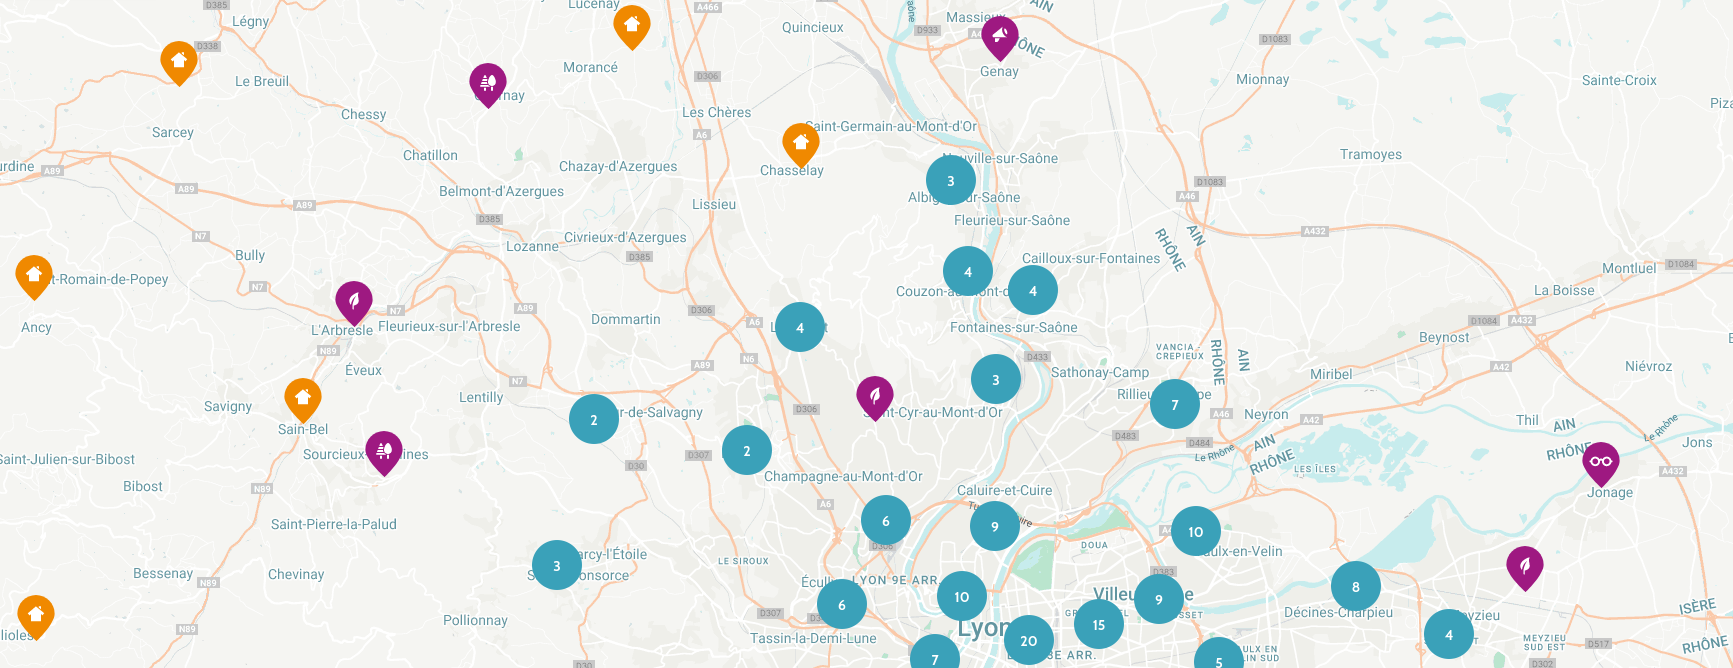Viewport: 1733px width, 668px height.
Task: Select the orange house marker at Chasselay
Action: (x=800, y=144)
